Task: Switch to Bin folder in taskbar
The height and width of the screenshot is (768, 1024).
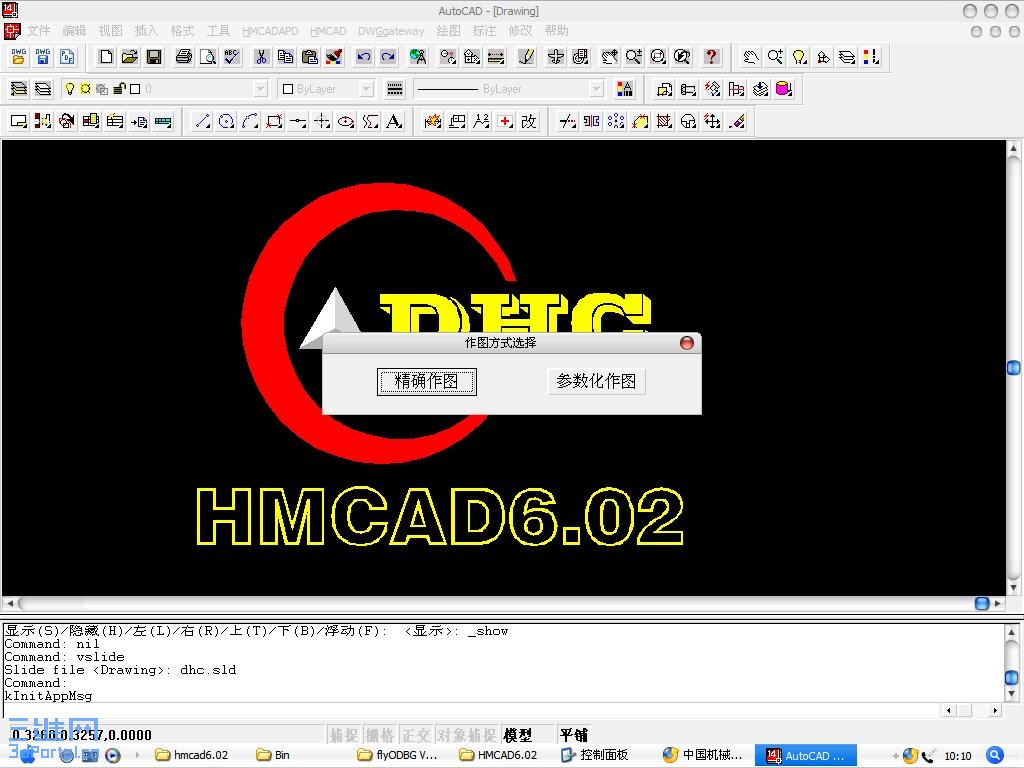Action: pyautogui.click(x=274, y=755)
